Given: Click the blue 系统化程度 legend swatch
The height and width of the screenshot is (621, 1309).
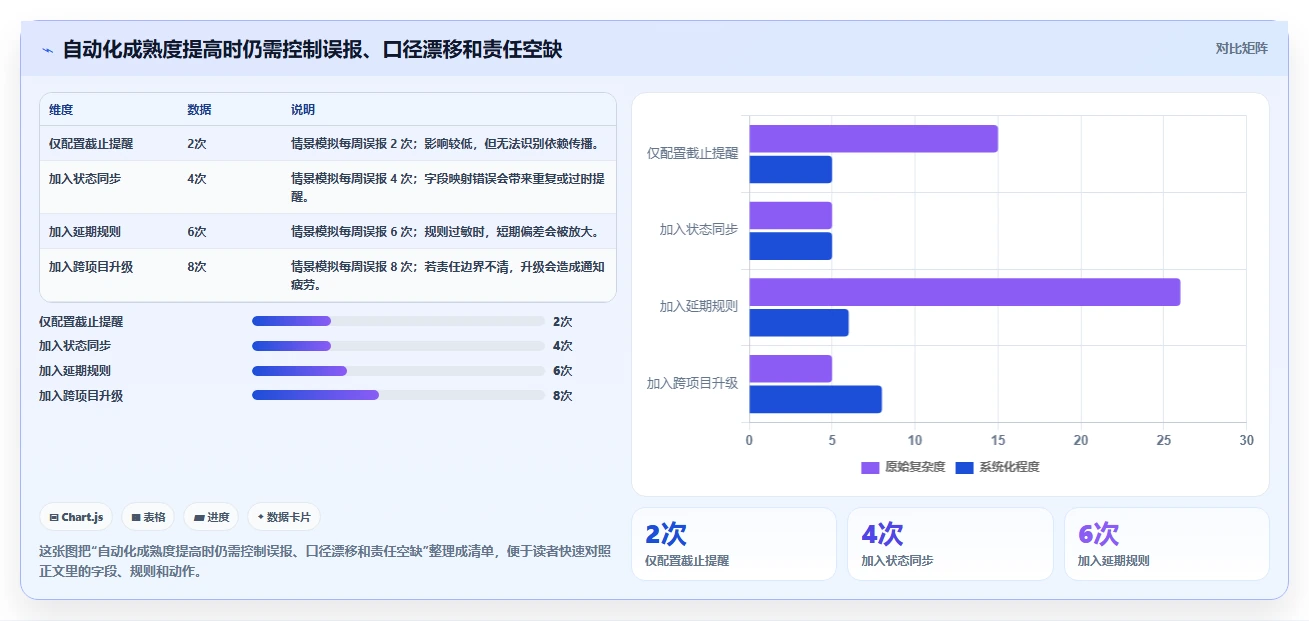Looking at the screenshot, I should click(x=964, y=467).
